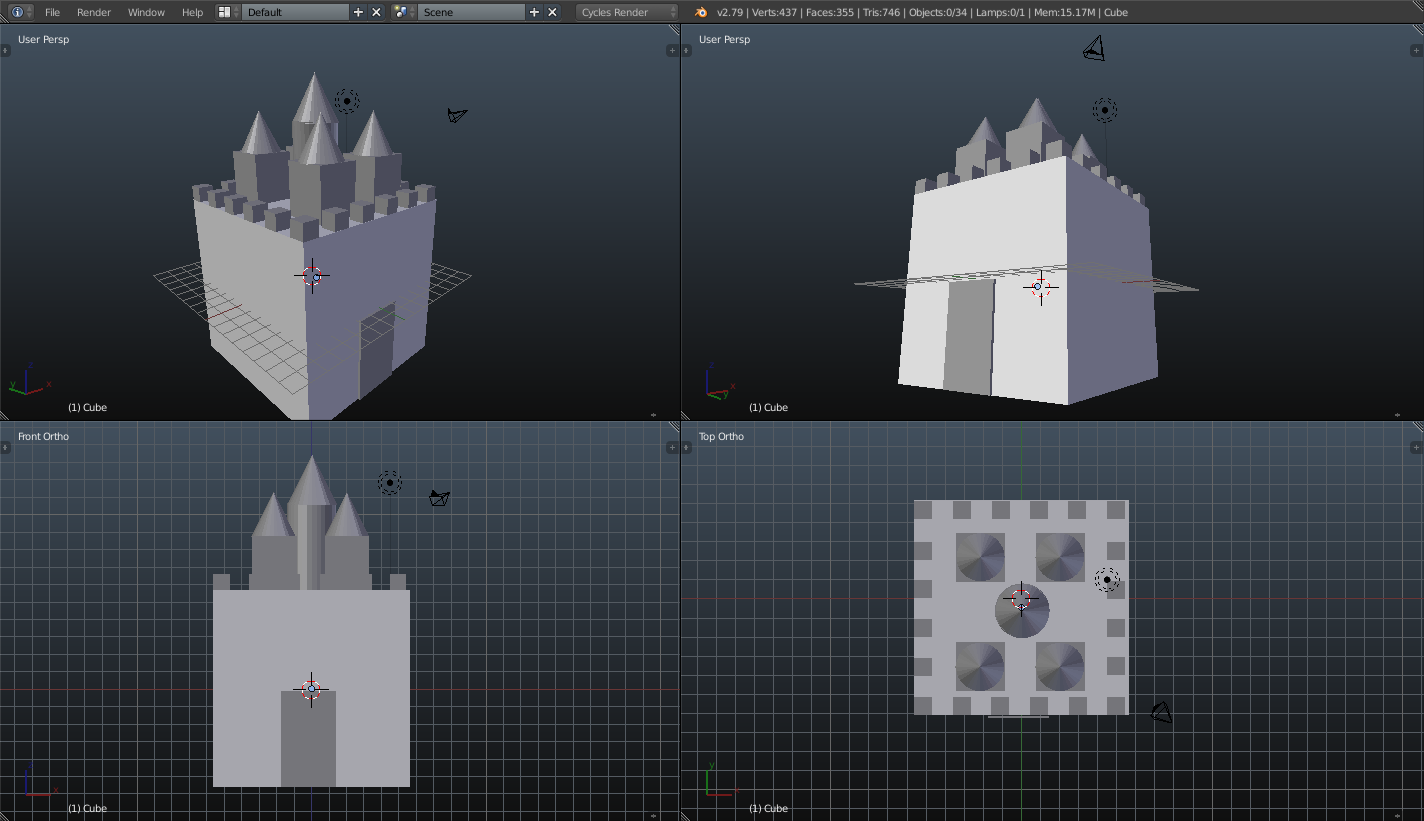Open the Render menu

(94, 12)
